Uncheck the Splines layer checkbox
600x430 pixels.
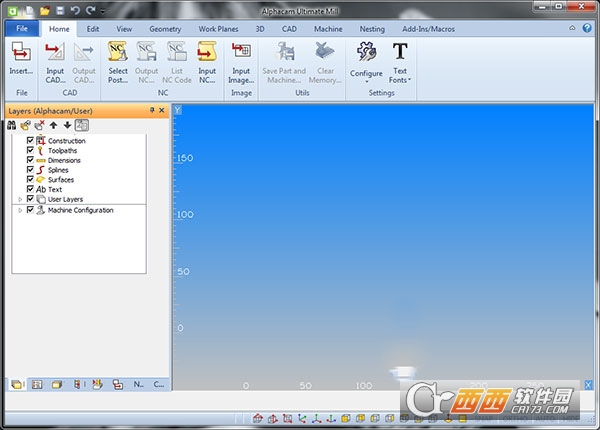click(x=30, y=169)
